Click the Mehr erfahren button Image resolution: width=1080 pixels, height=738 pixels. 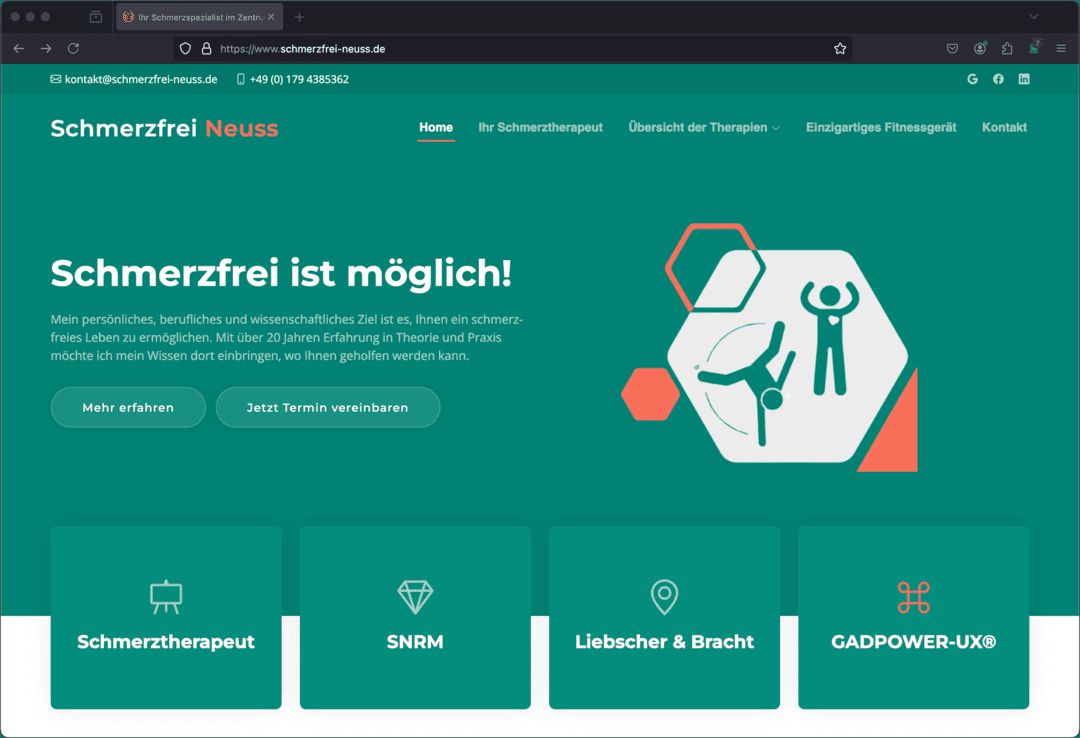pyautogui.click(x=128, y=407)
